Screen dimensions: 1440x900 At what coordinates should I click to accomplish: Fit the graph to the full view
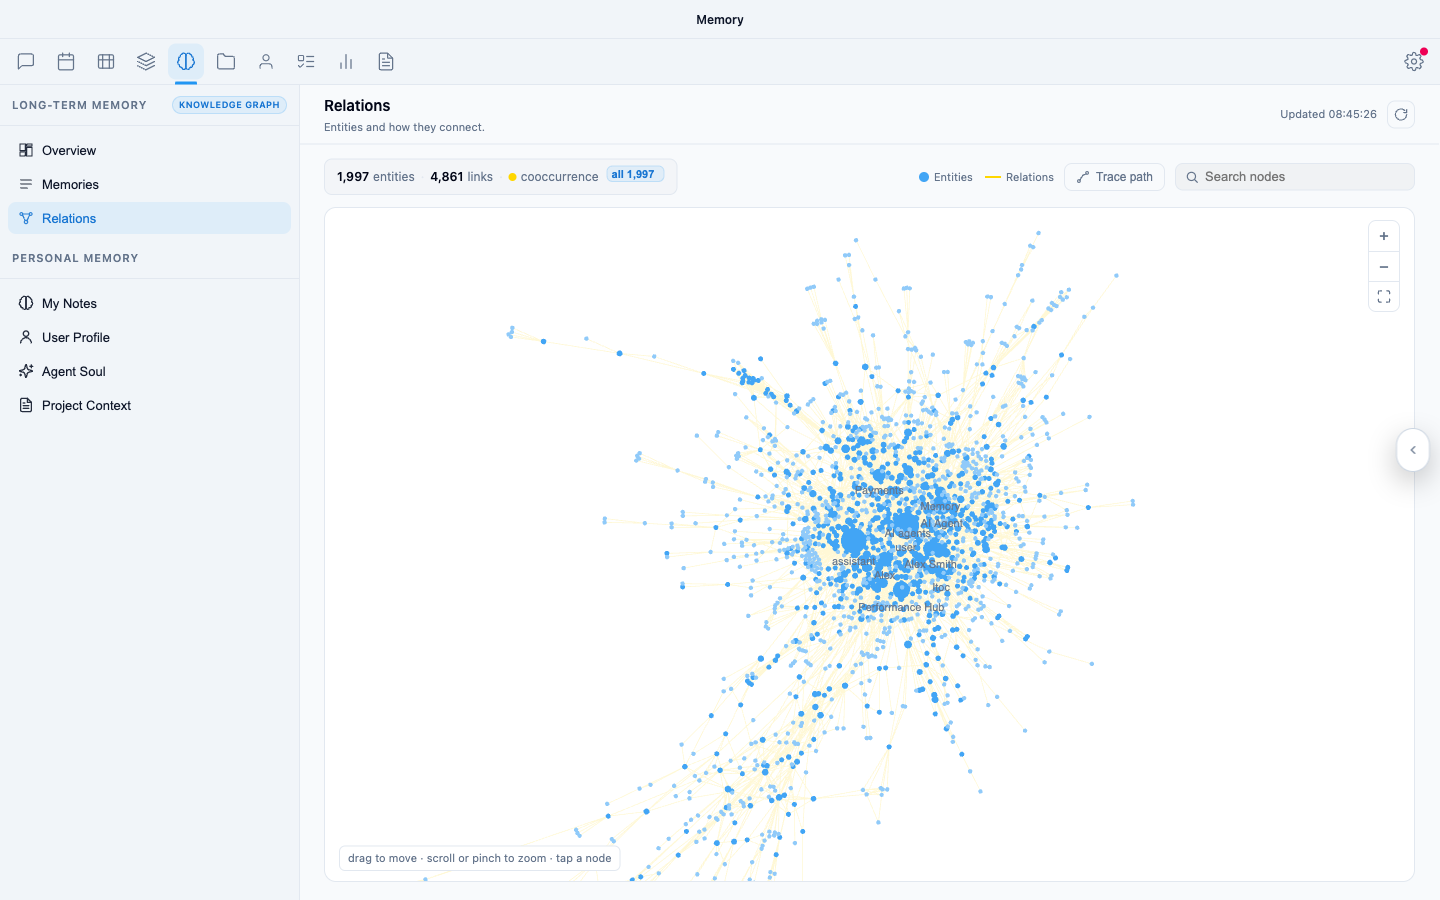[x=1384, y=297]
